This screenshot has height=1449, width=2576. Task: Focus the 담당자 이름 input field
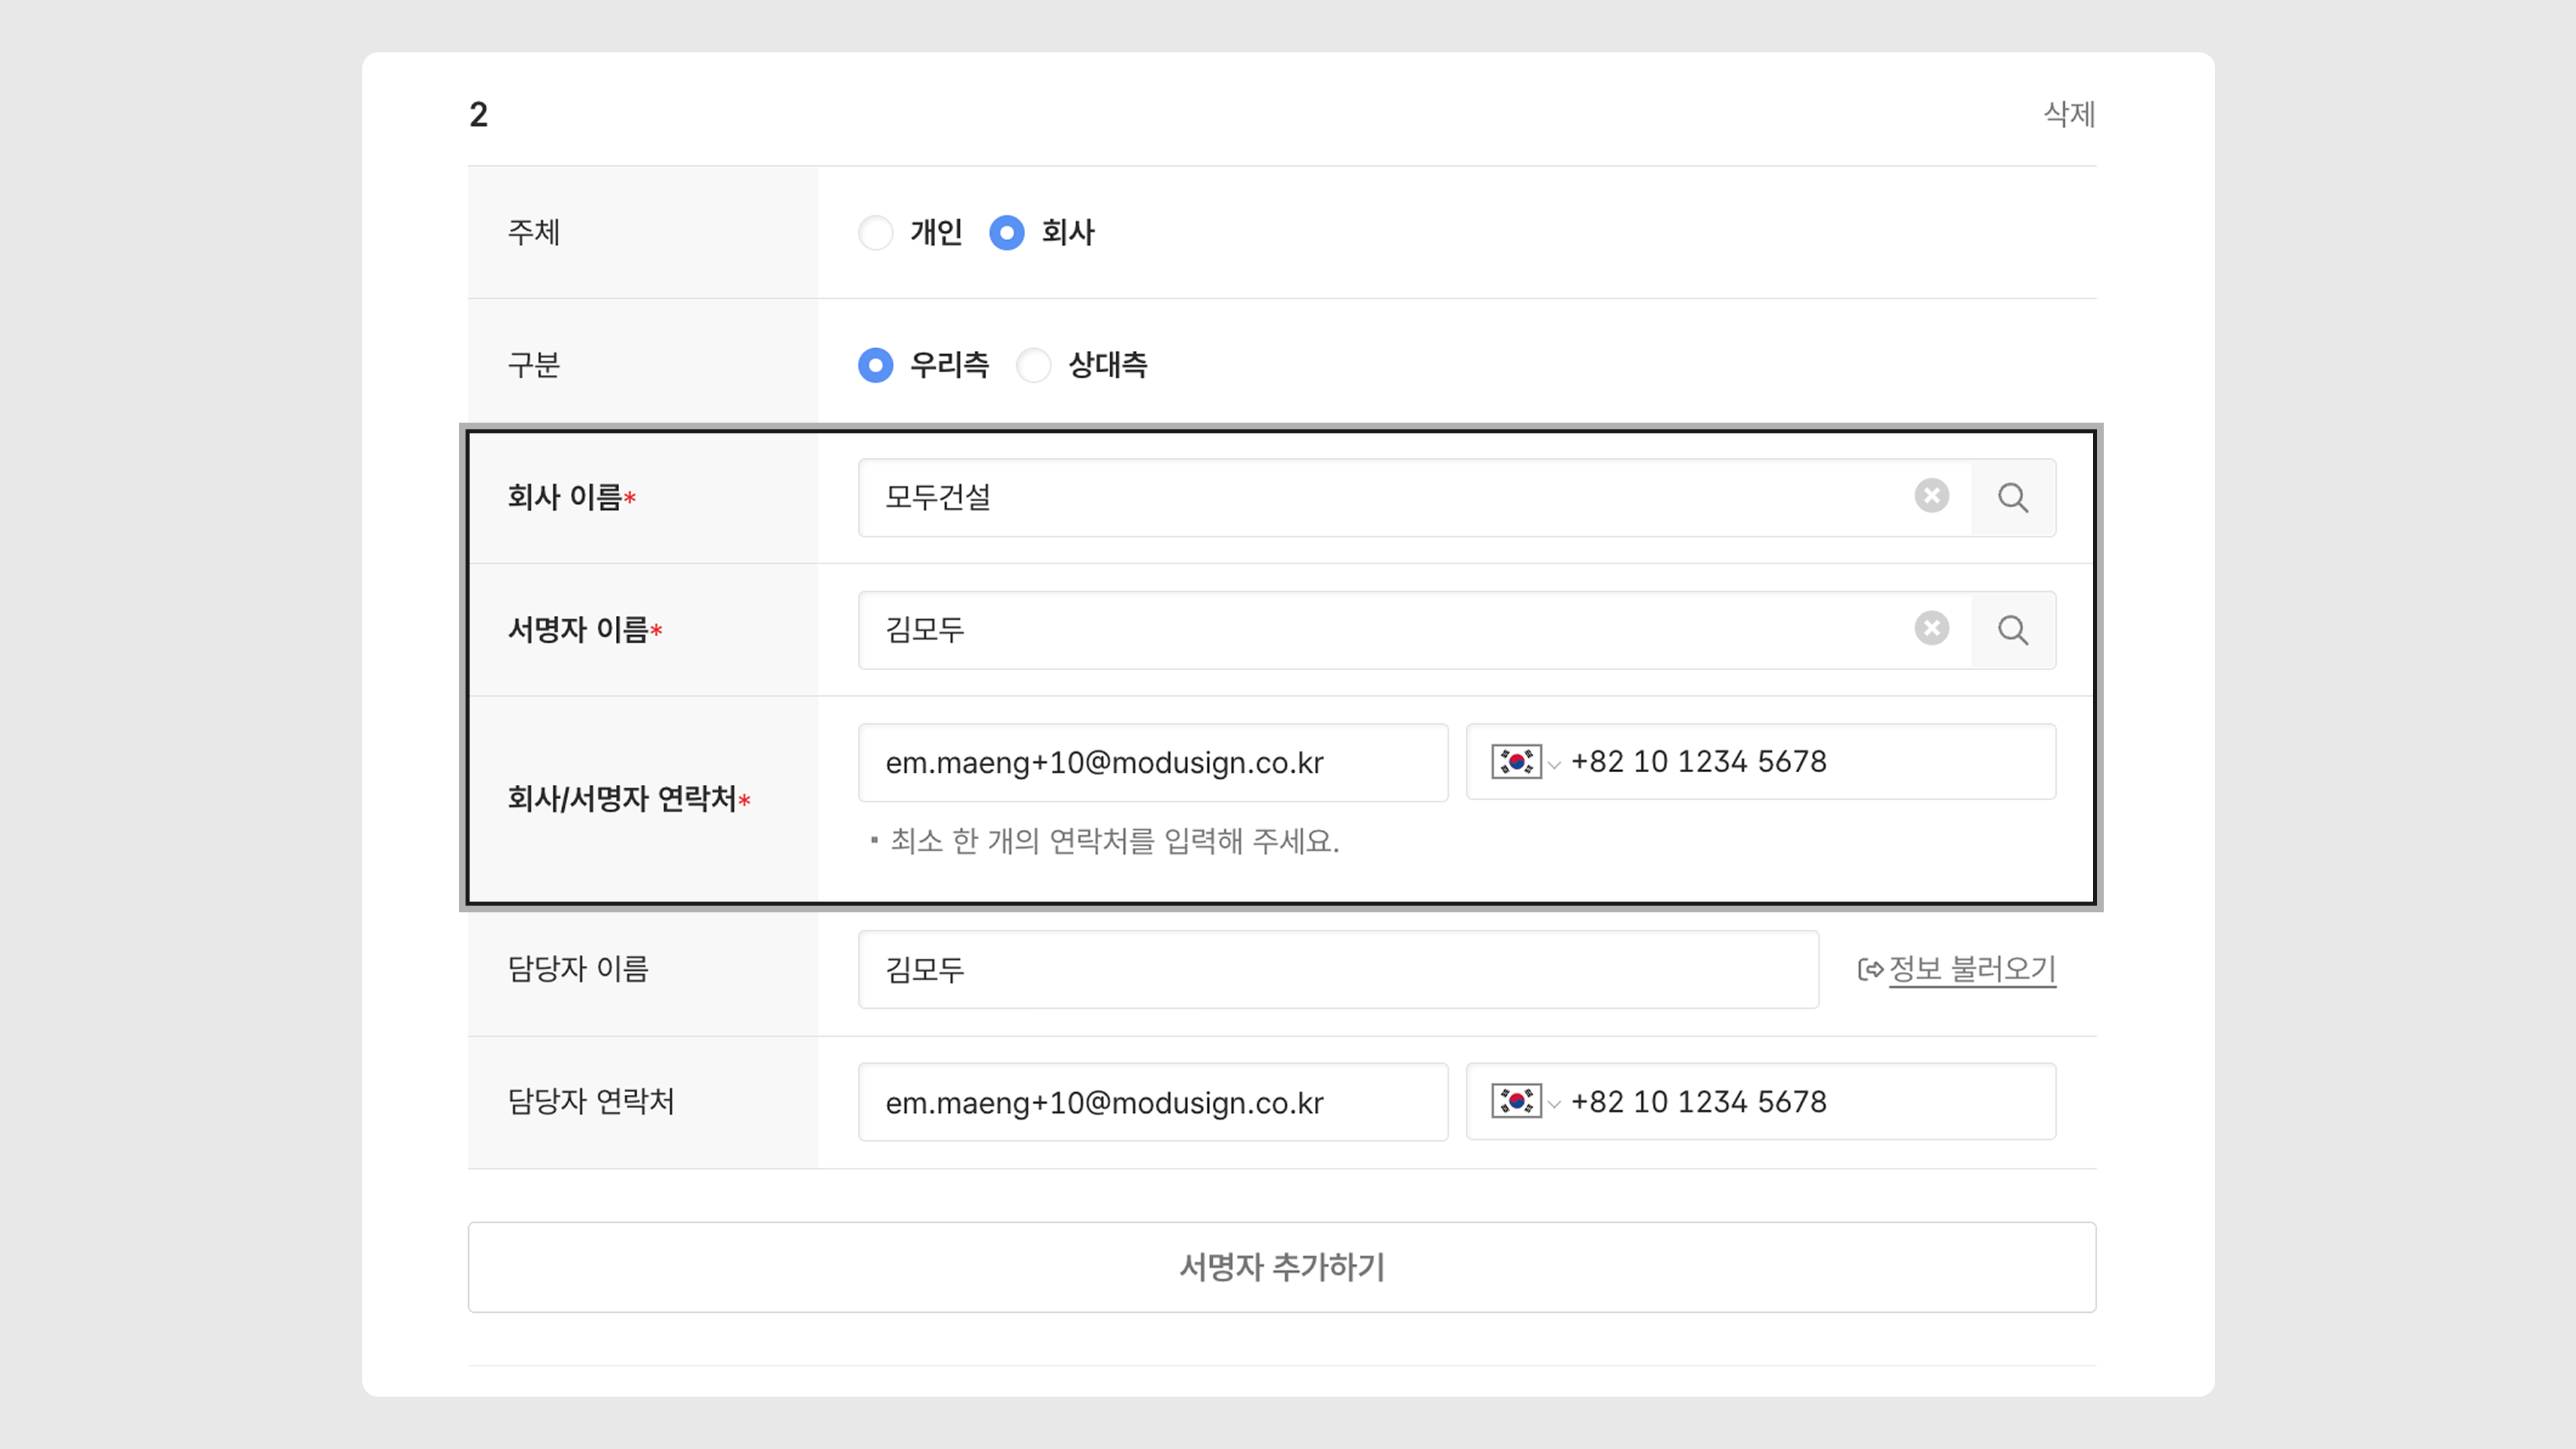click(1337, 969)
